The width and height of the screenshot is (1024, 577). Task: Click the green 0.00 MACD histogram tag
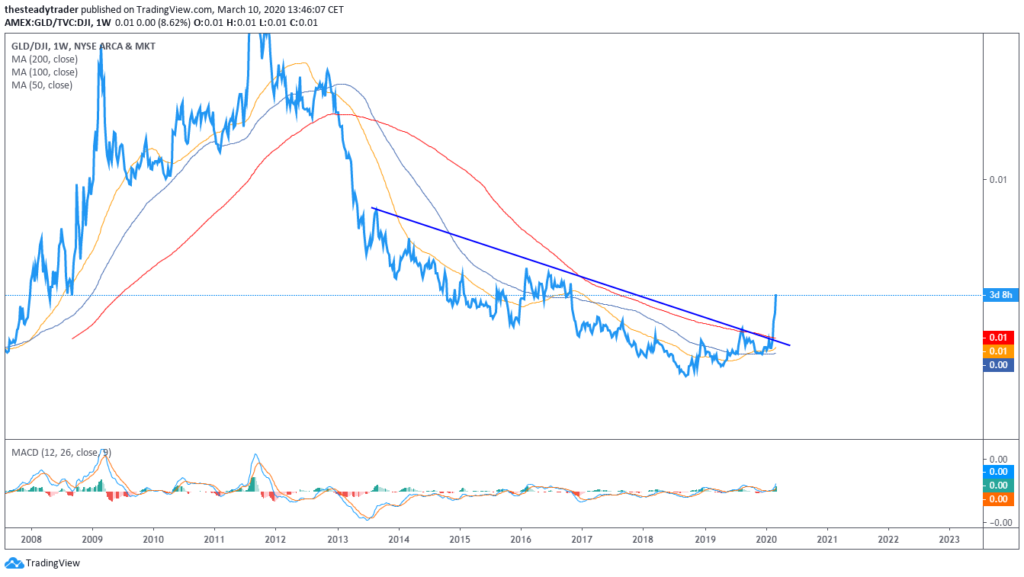click(999, 485)
